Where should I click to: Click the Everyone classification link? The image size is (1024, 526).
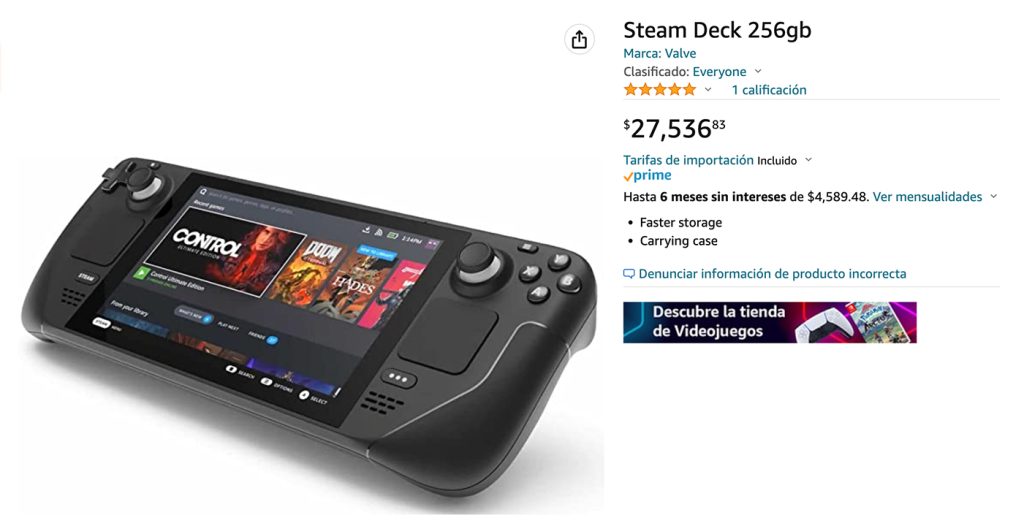click(719, 72)
